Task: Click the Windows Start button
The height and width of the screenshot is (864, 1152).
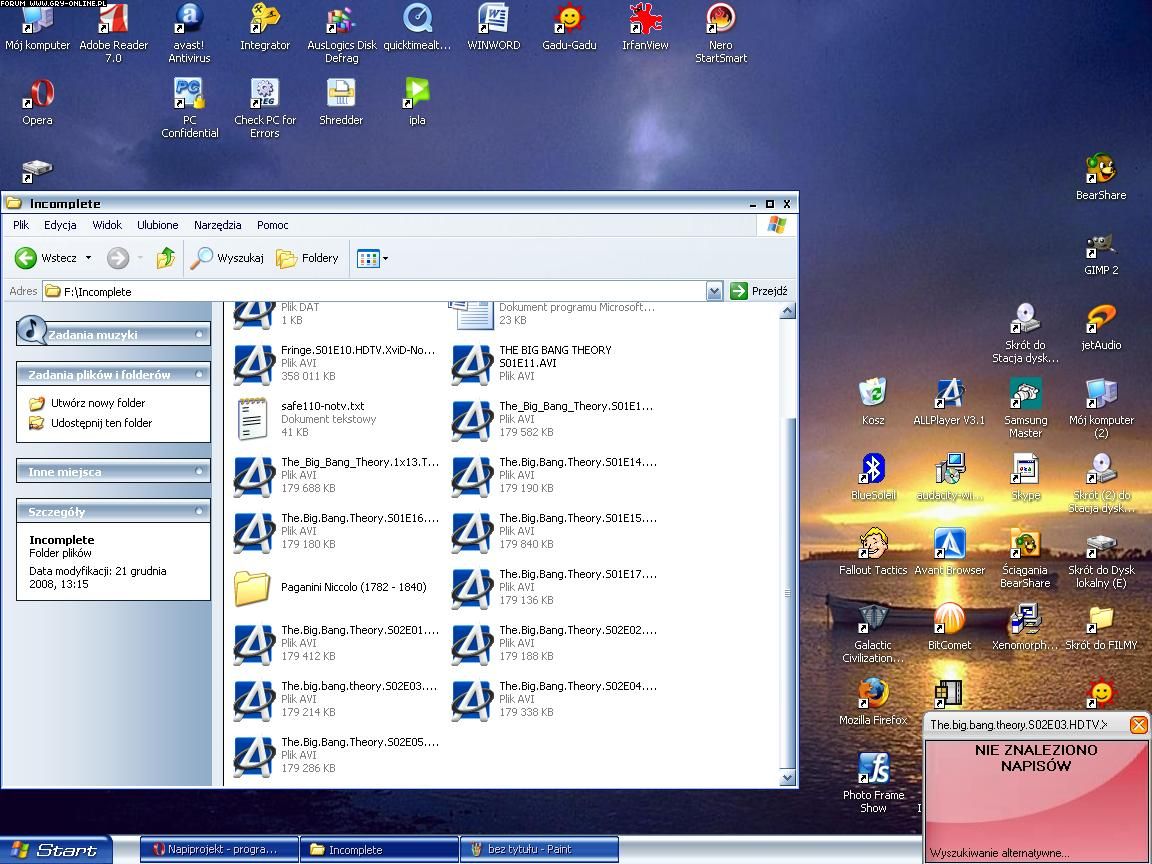Action: tap(56, 850)
